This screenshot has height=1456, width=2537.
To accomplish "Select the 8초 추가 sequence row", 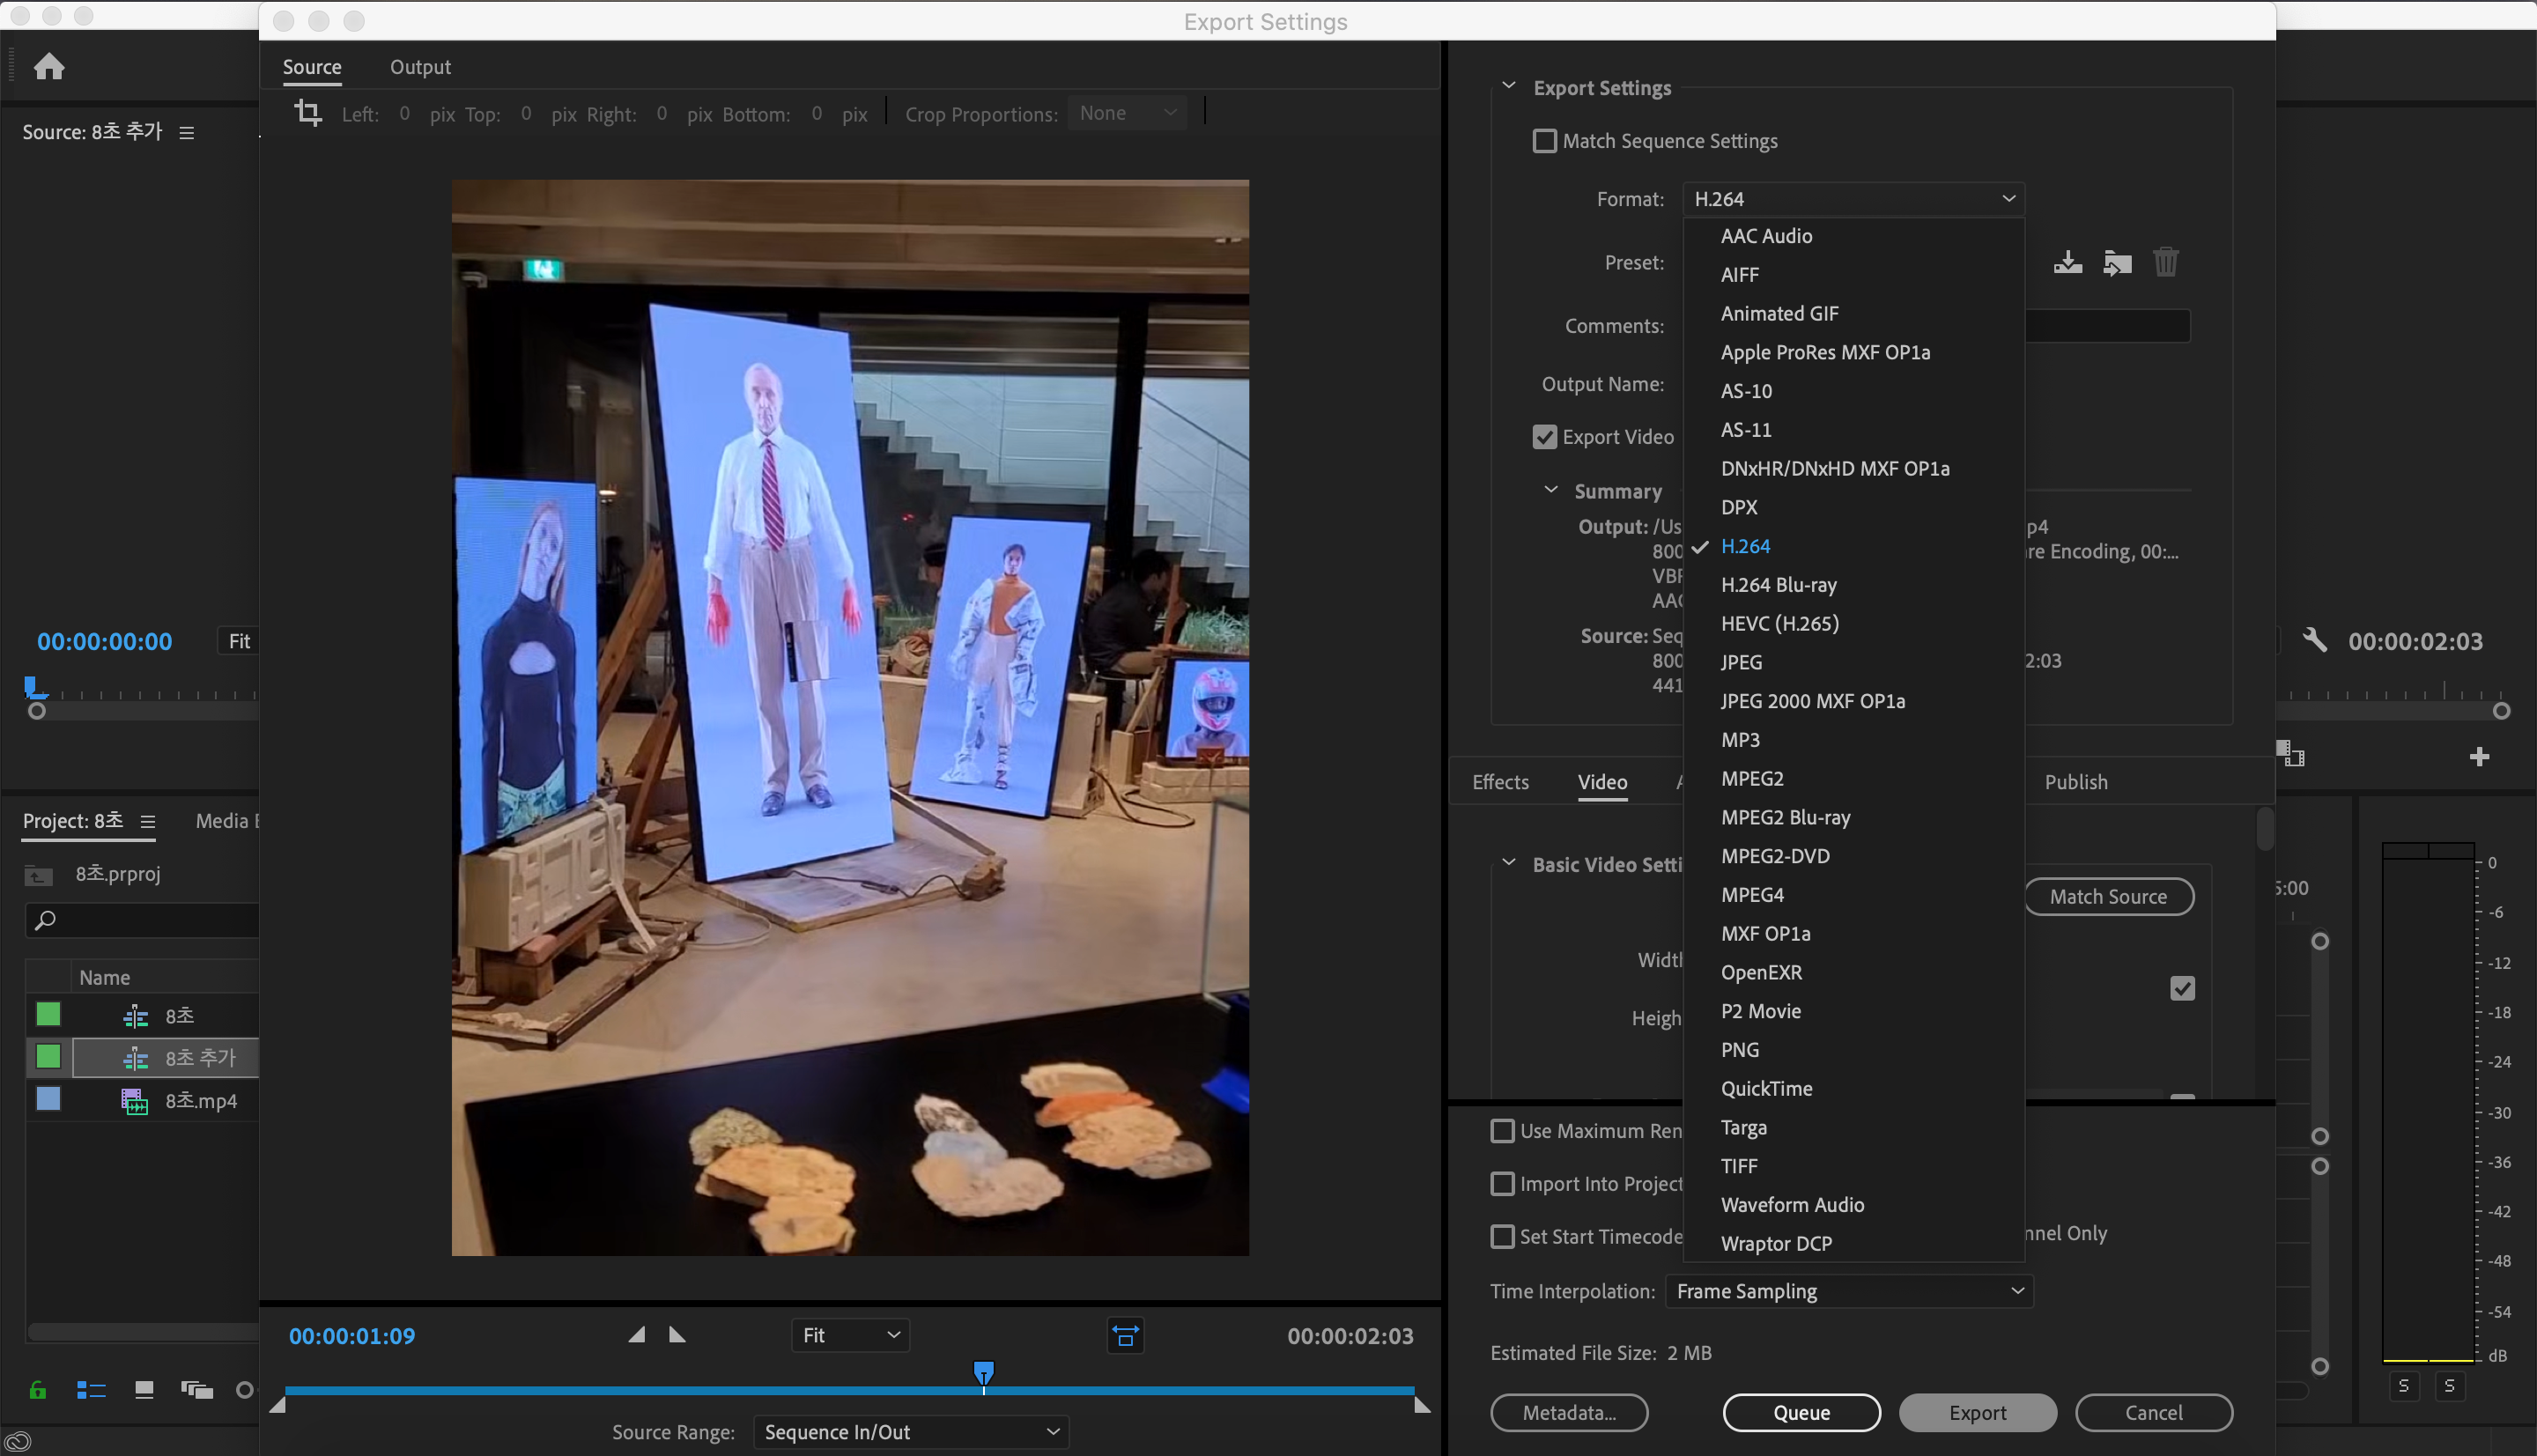I will tap(165, 1057).
